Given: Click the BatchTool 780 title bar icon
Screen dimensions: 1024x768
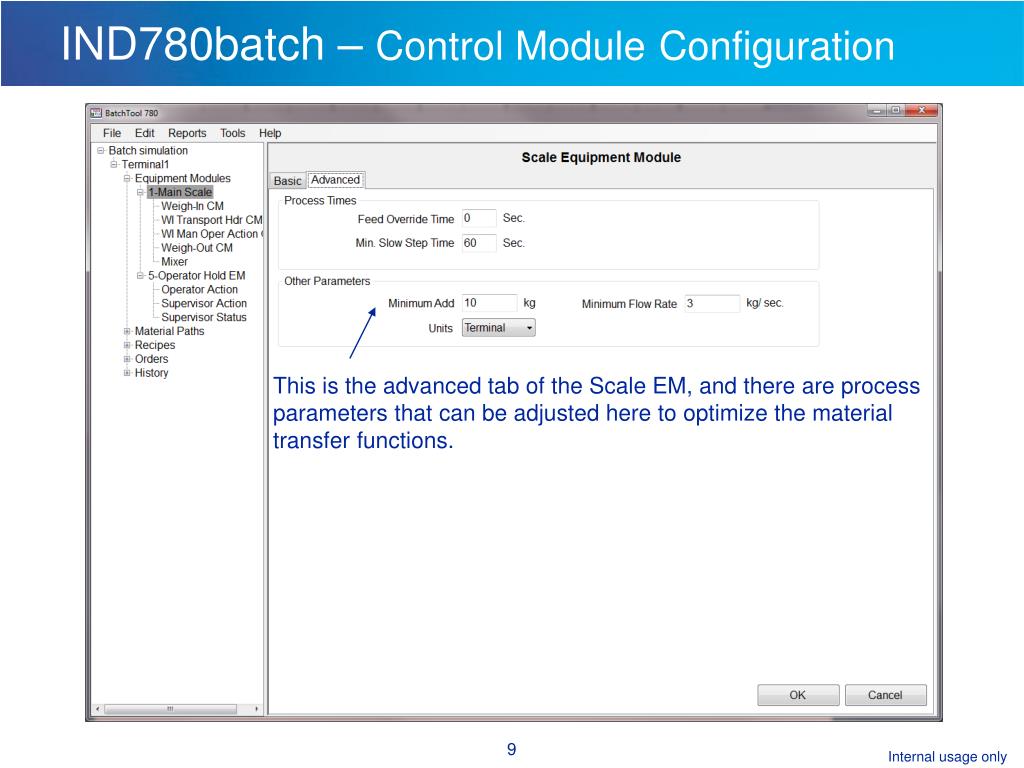Looking at the screenshot, I should coord(96,113).
